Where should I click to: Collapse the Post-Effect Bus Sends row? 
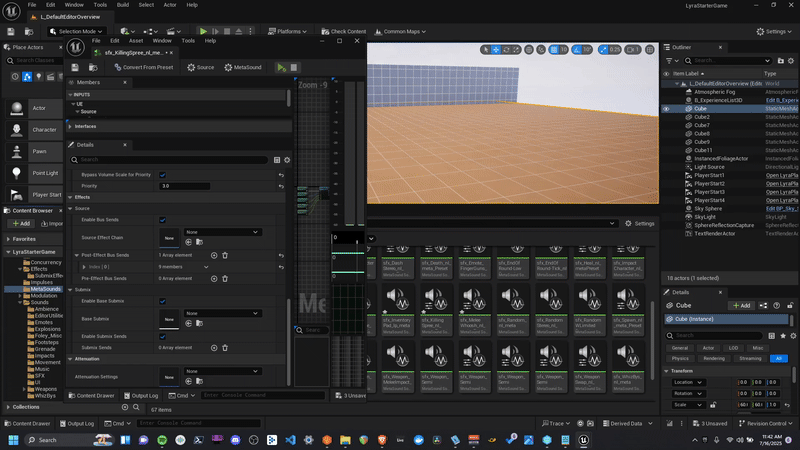coord(77,255)
